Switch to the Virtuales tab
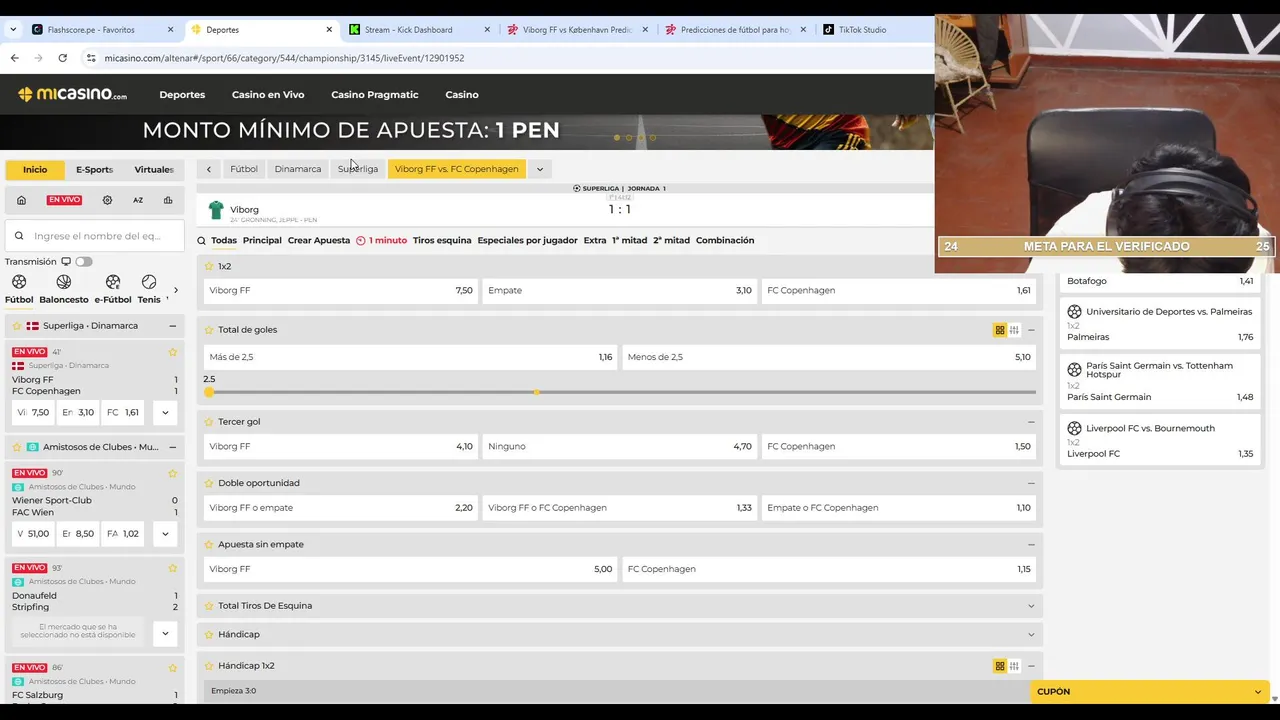This screenshot has width=1280, height=720. [x=154, y=170]
